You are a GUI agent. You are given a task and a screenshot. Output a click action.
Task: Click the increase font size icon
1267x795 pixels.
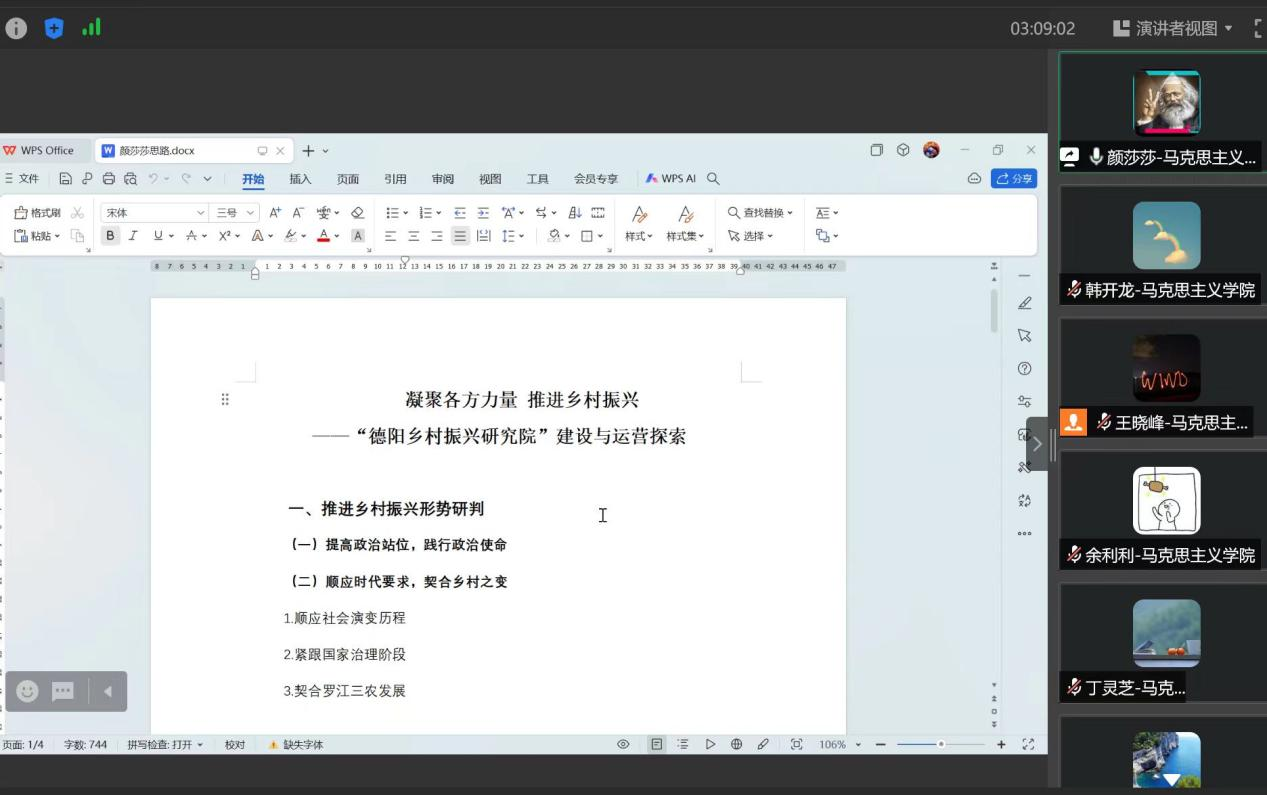click(275, 213)
